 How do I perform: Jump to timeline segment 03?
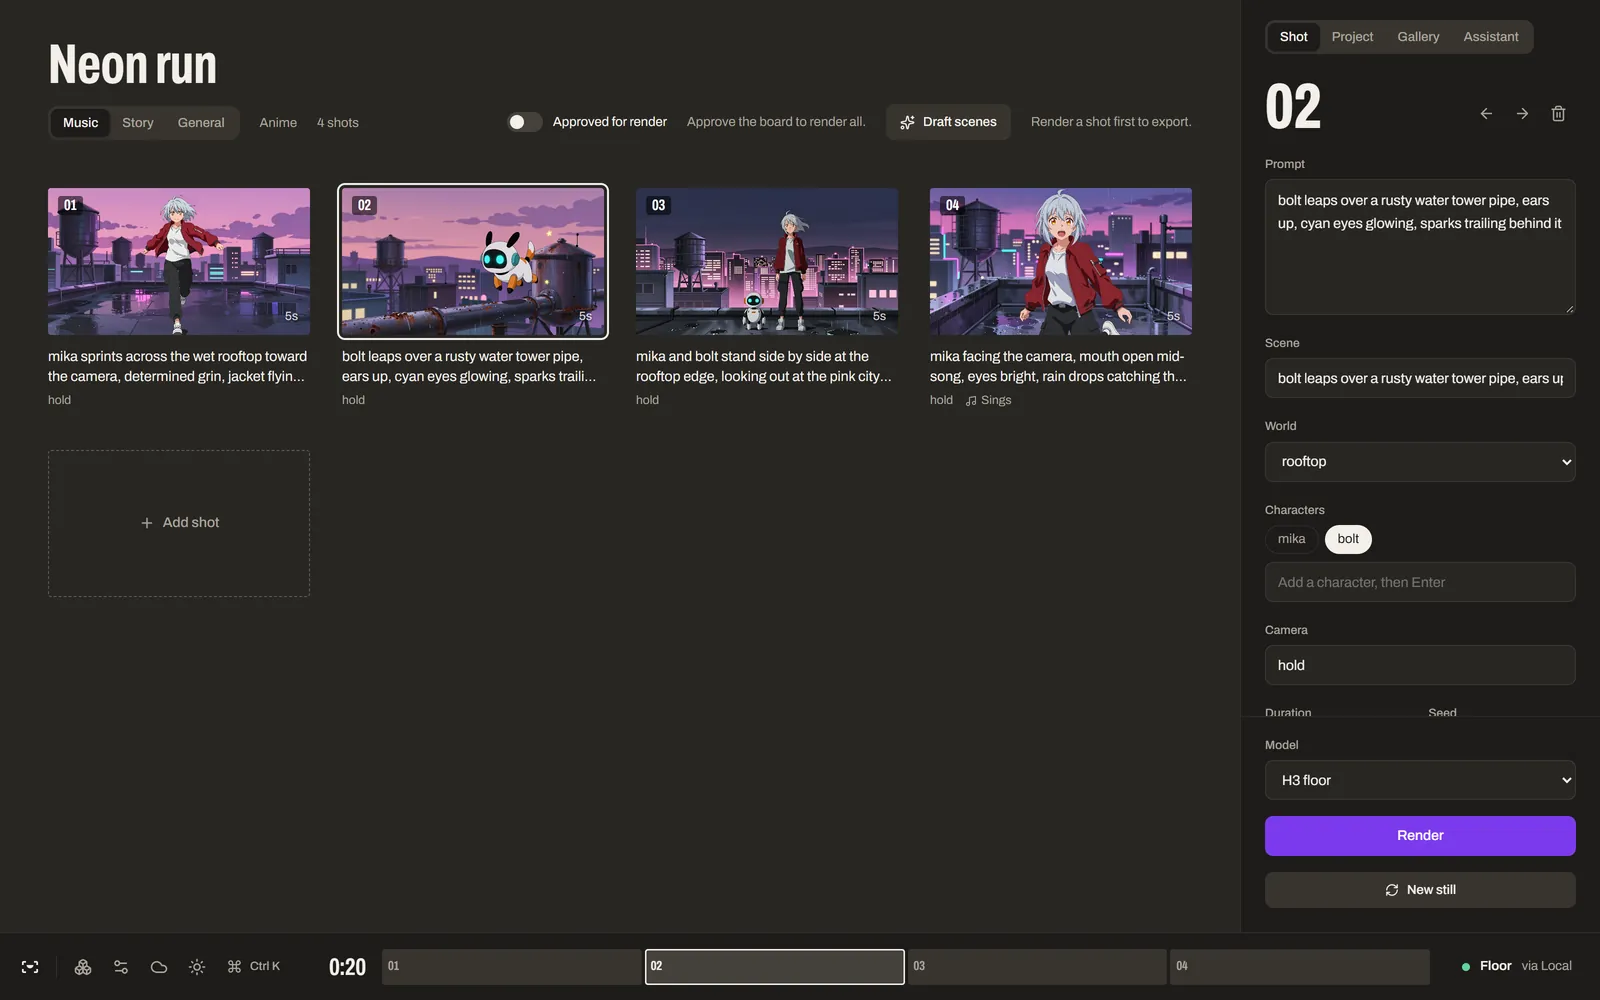[x=1037, y=967]
